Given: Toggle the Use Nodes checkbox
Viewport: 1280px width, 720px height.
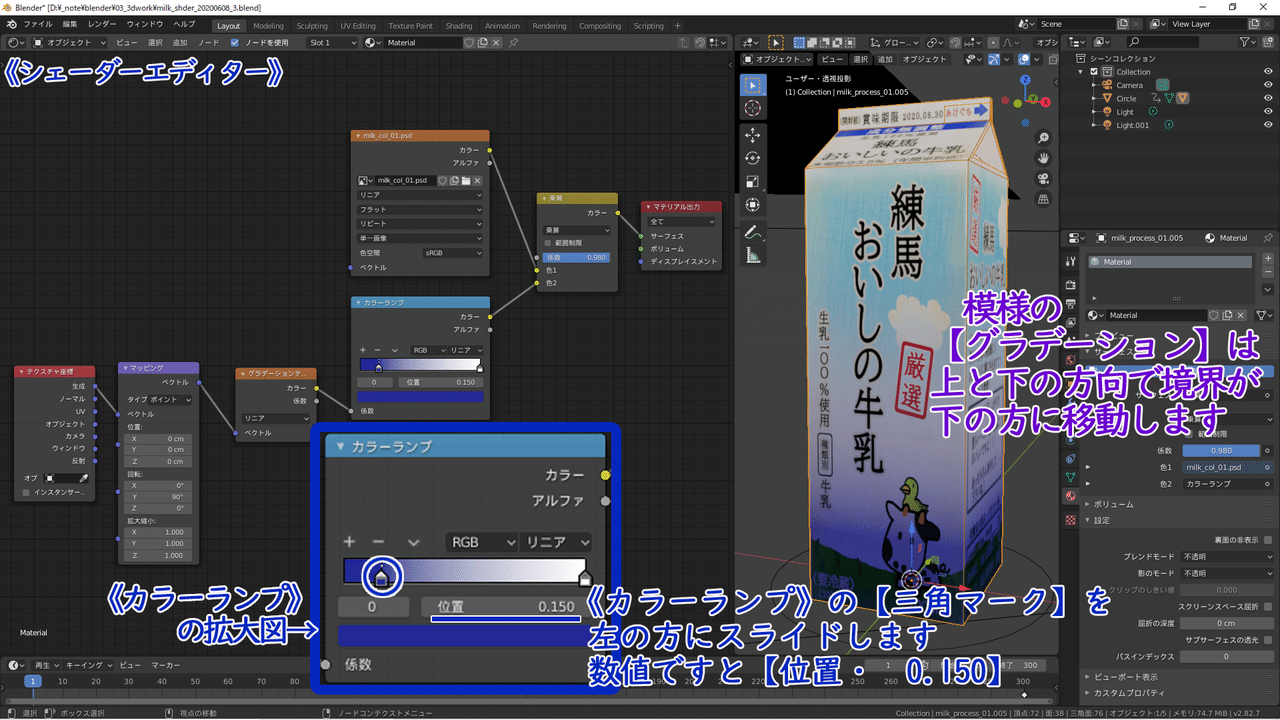Looking at the screenshot, I should point(234,43).
